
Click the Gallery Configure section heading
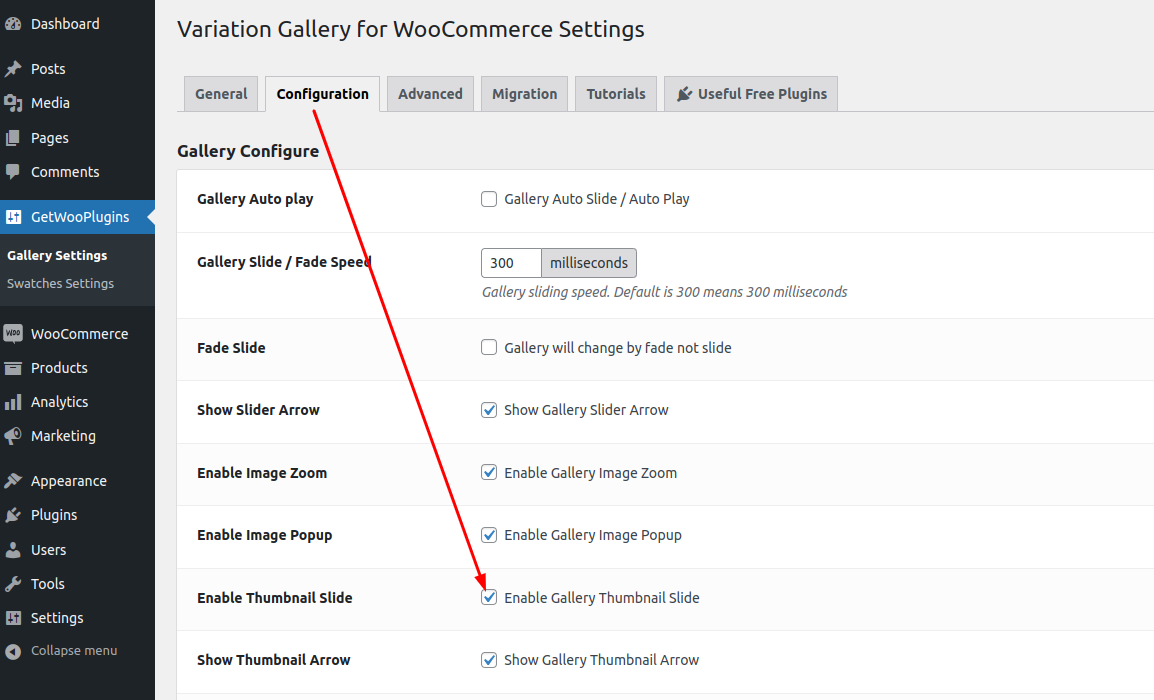(248, 151)
